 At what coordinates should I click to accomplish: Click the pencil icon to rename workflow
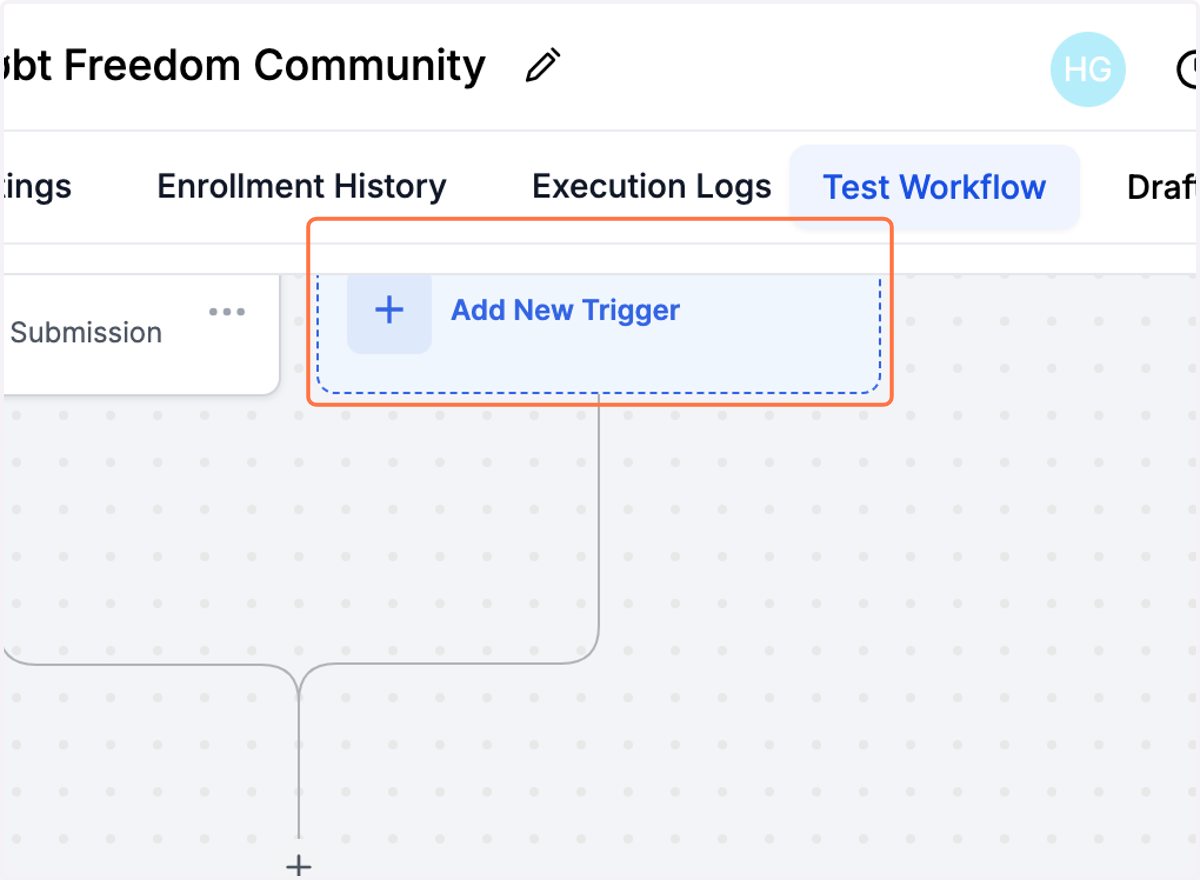coord(543,66)
